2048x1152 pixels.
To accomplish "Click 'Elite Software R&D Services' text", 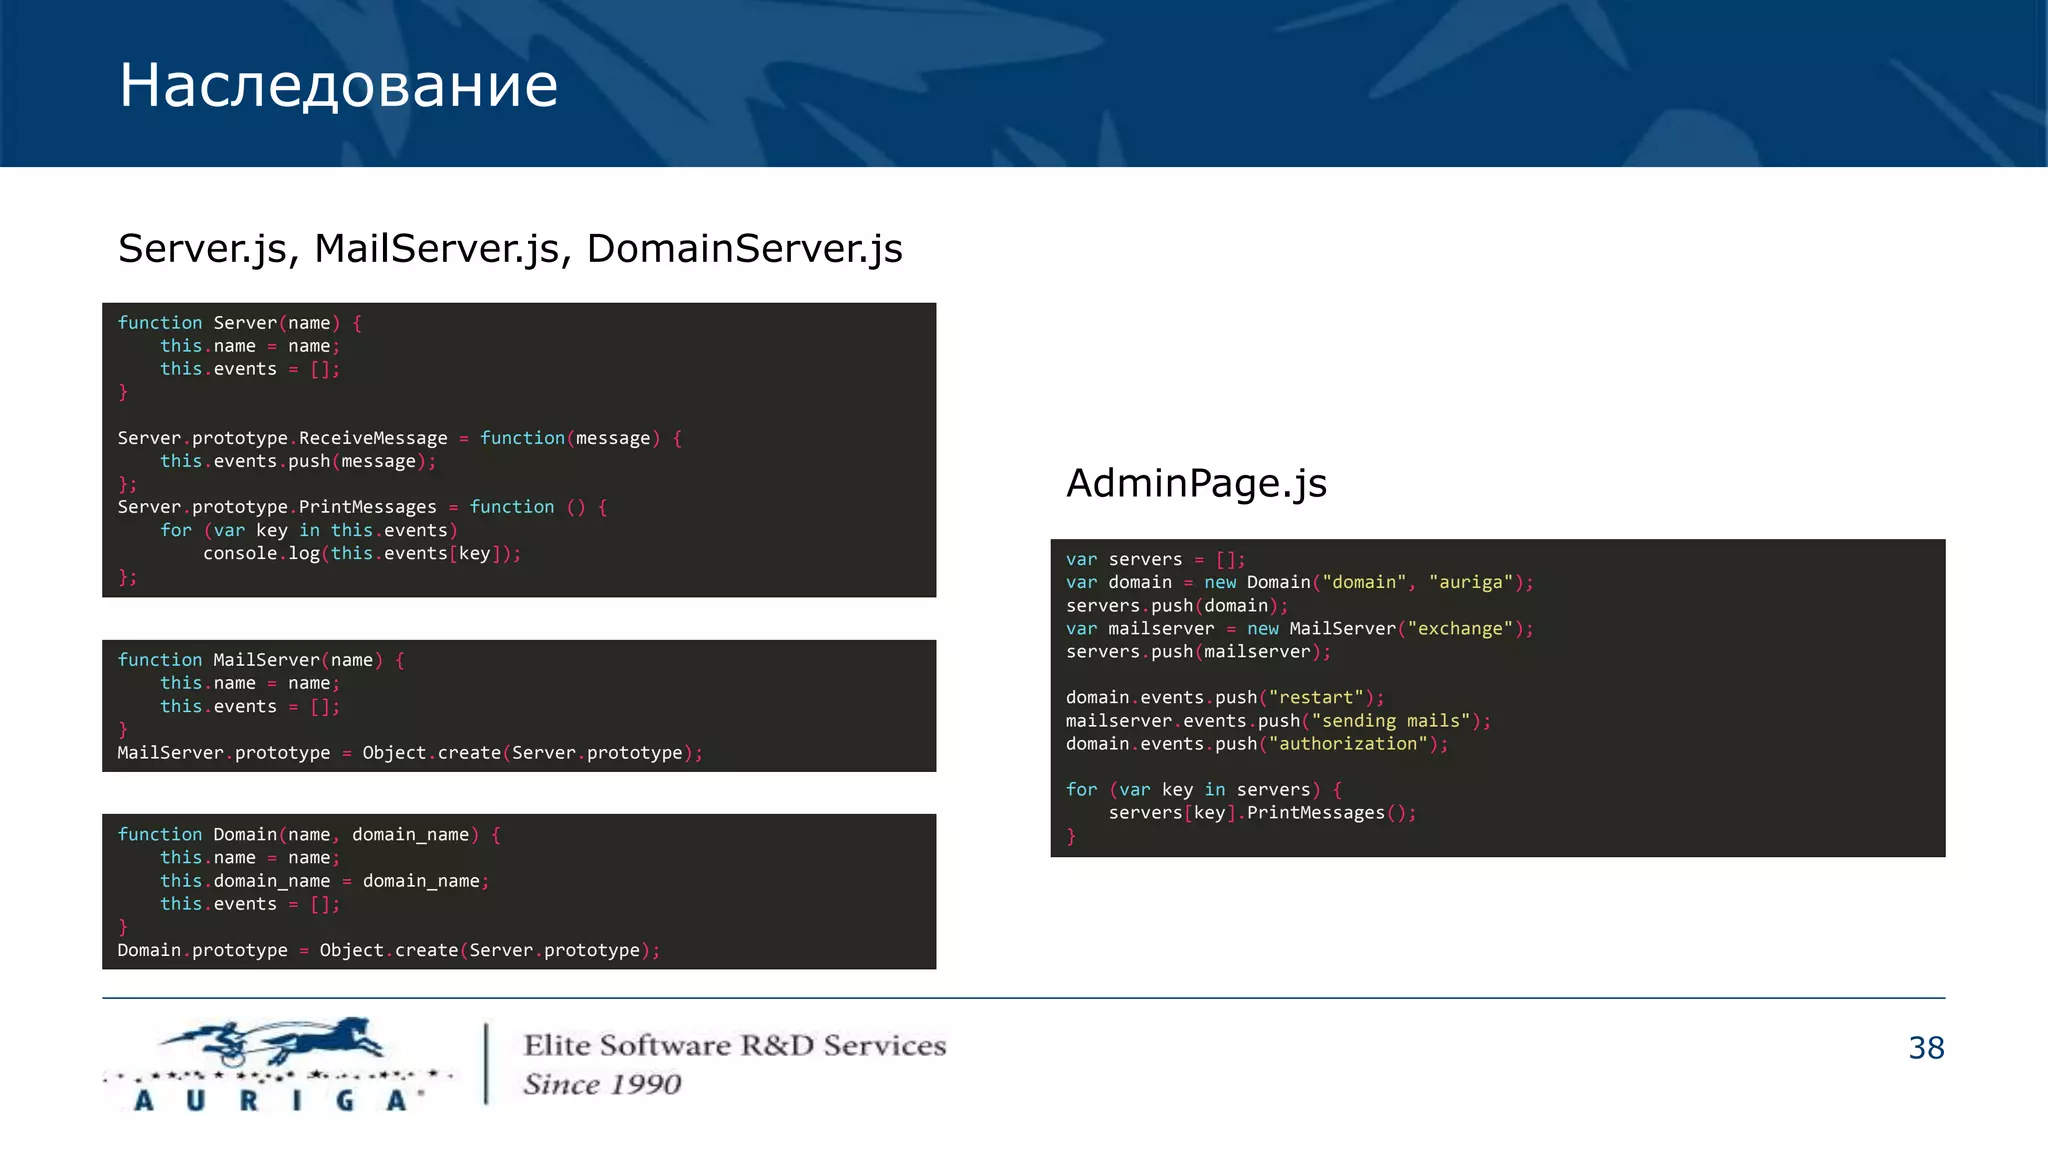I will click(735, 1046).
